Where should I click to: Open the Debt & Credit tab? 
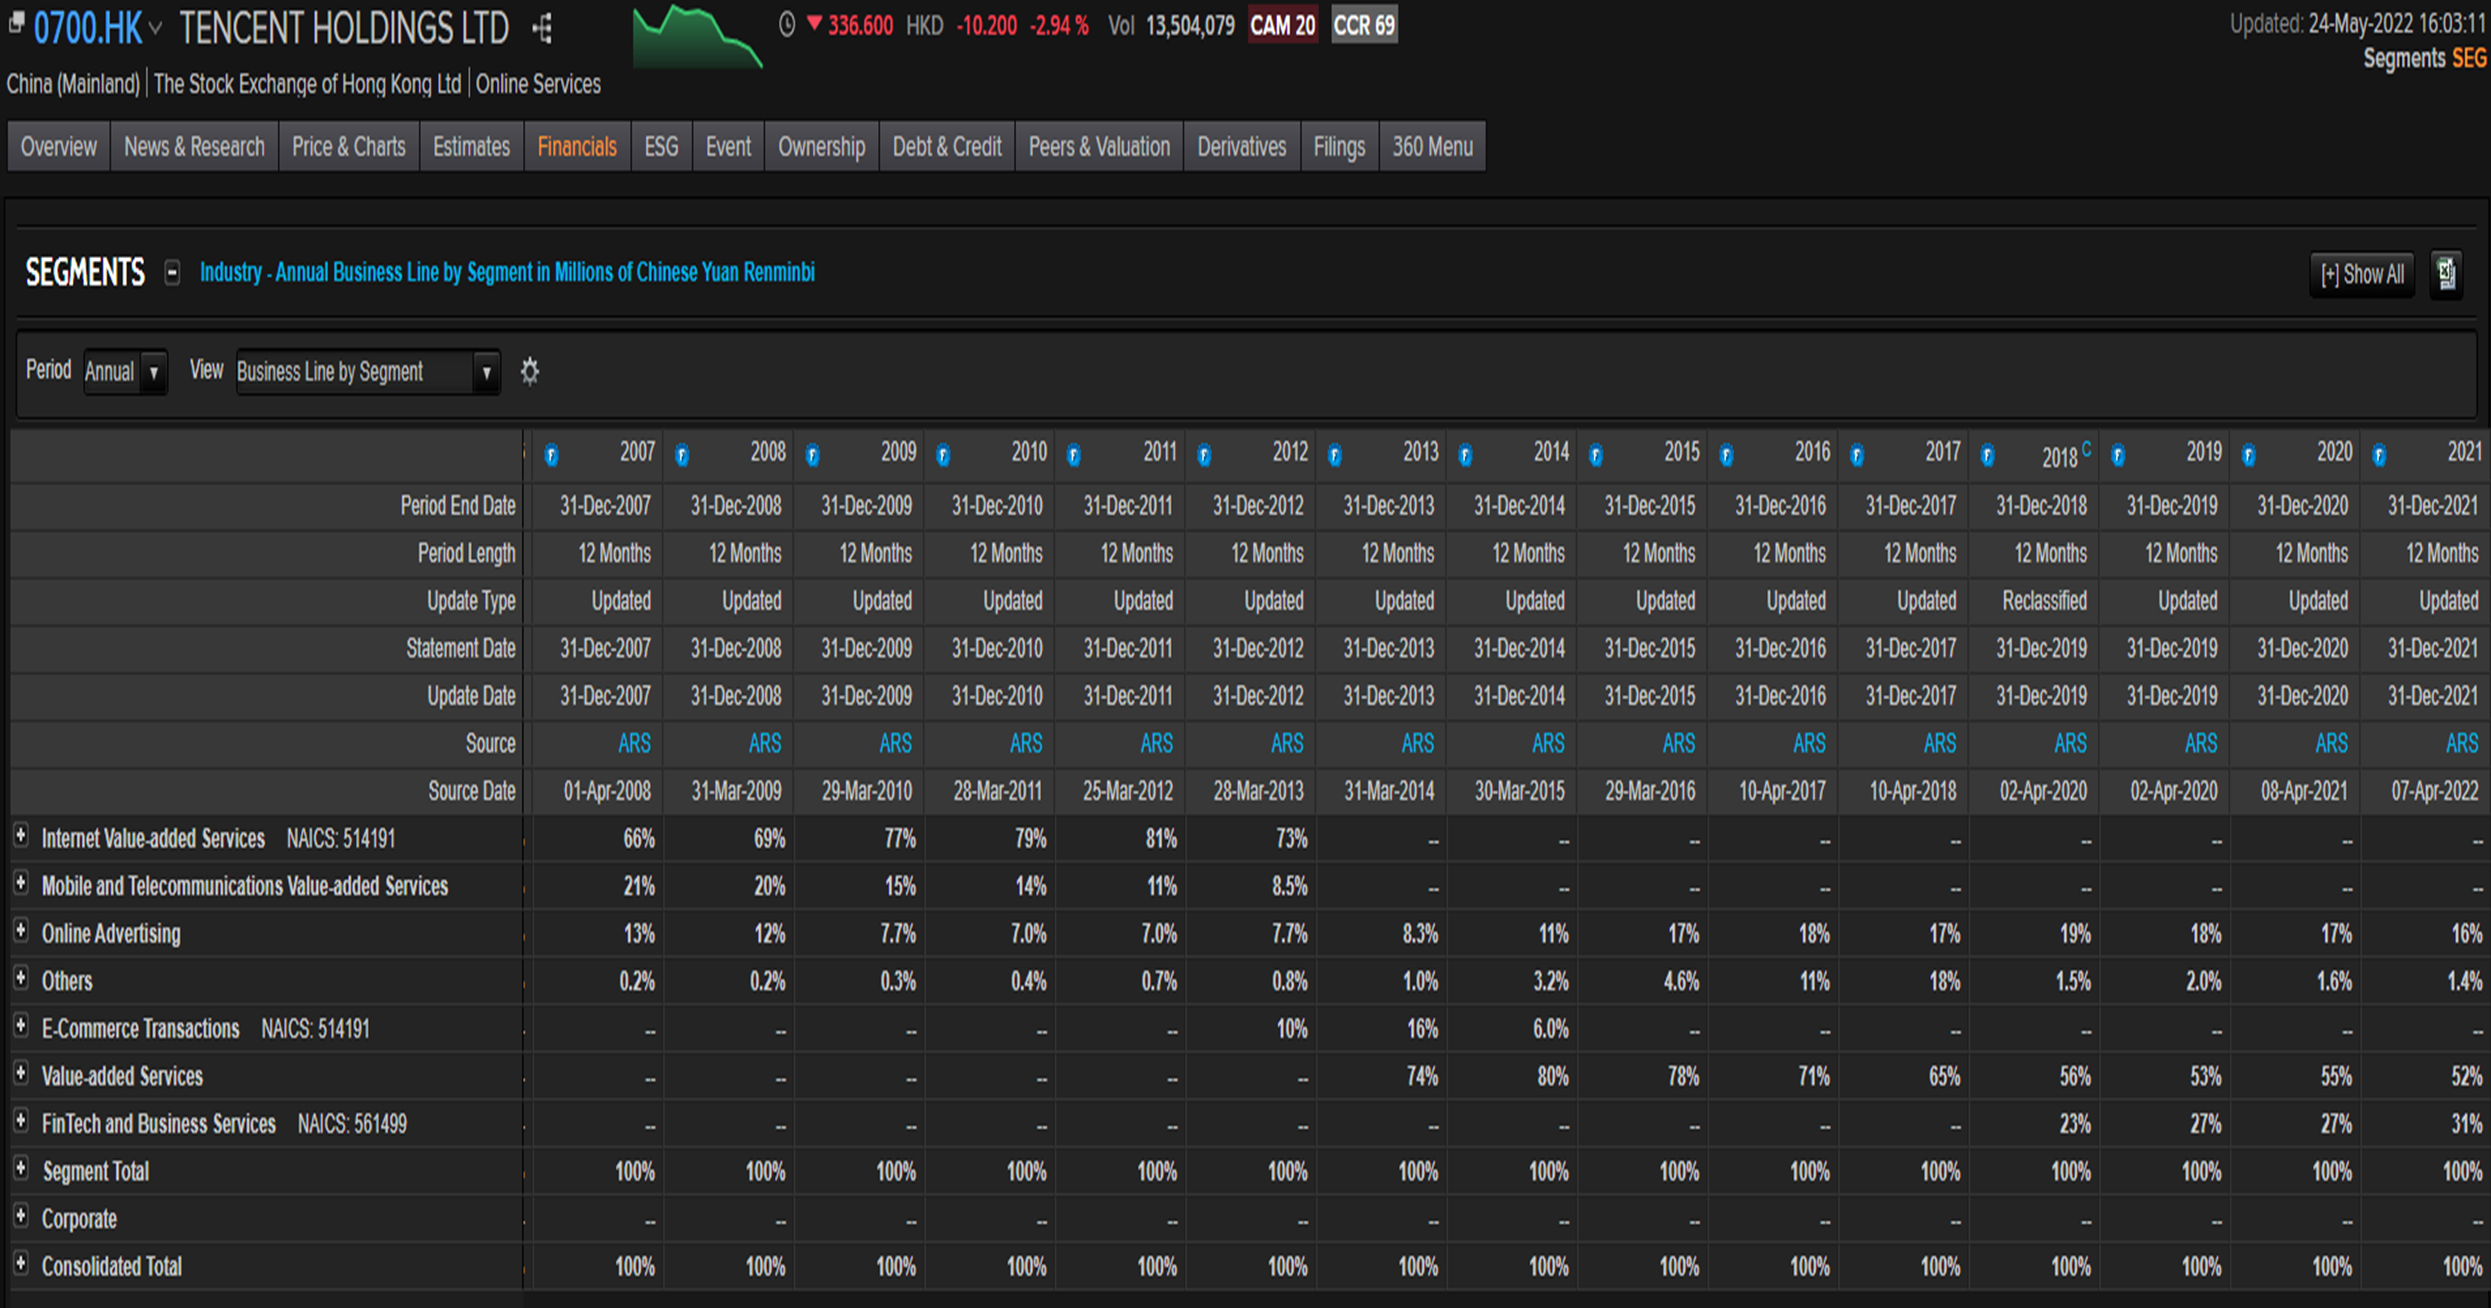947,147
